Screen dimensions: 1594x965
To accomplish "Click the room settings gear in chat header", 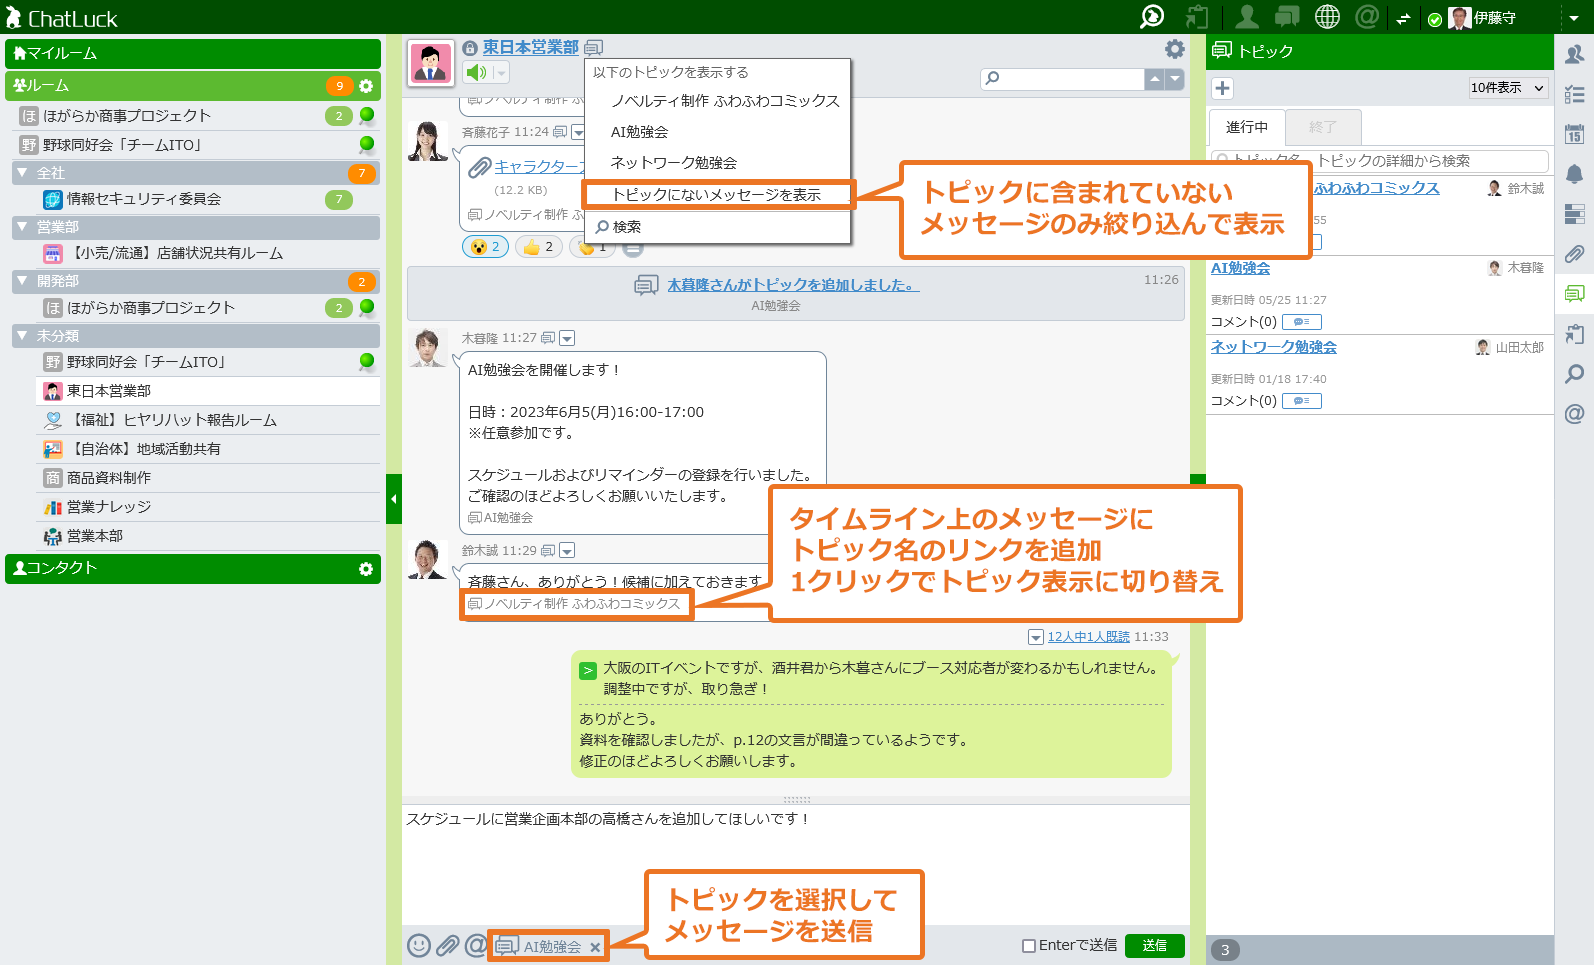I will pos(1175,49).
